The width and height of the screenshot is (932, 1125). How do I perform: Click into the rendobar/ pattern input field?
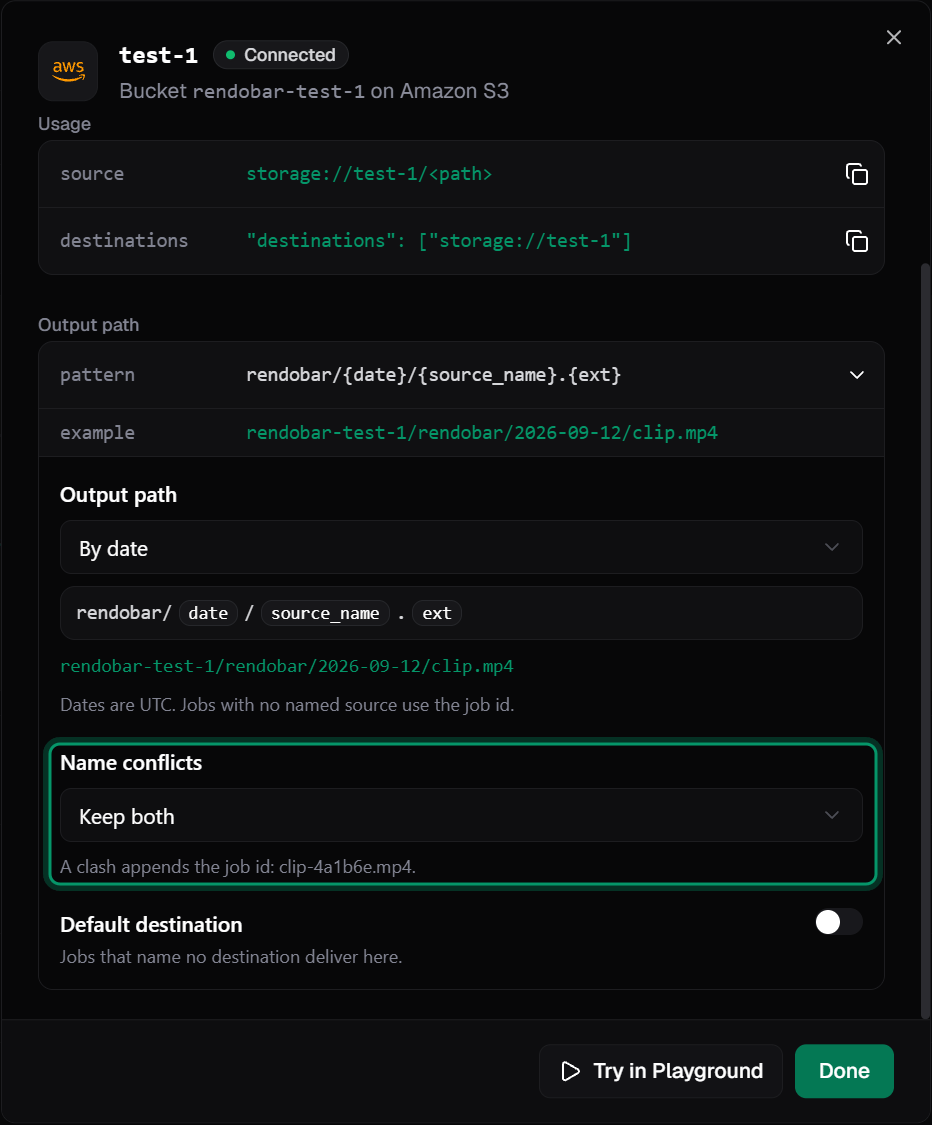click(x=461, y=613)
